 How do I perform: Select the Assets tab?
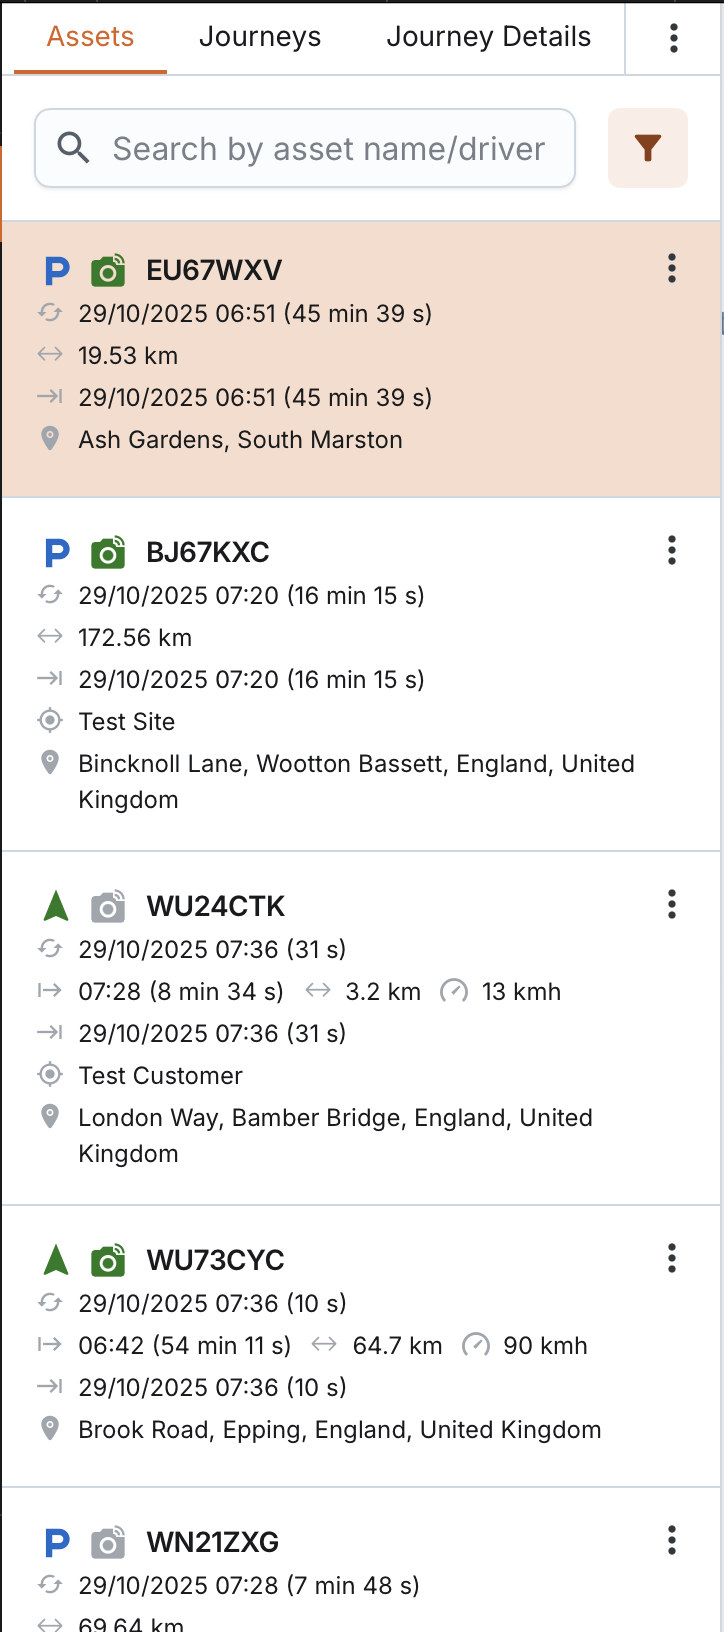(90, 37)
